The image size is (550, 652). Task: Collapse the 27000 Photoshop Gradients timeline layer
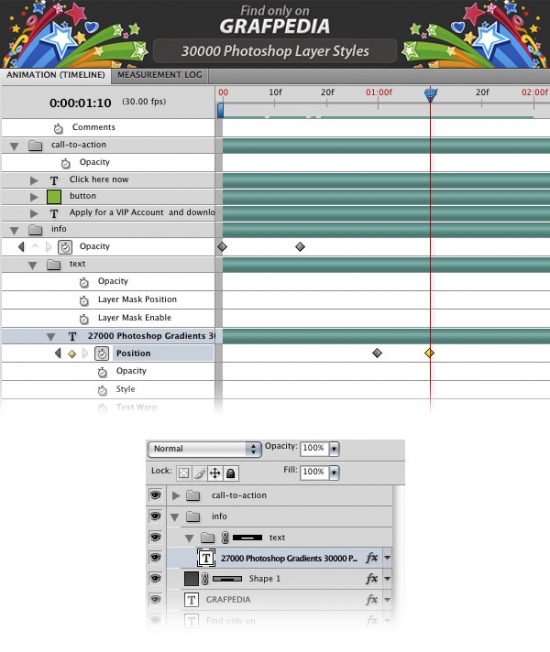pyautogui.click(x=51, y=337)
